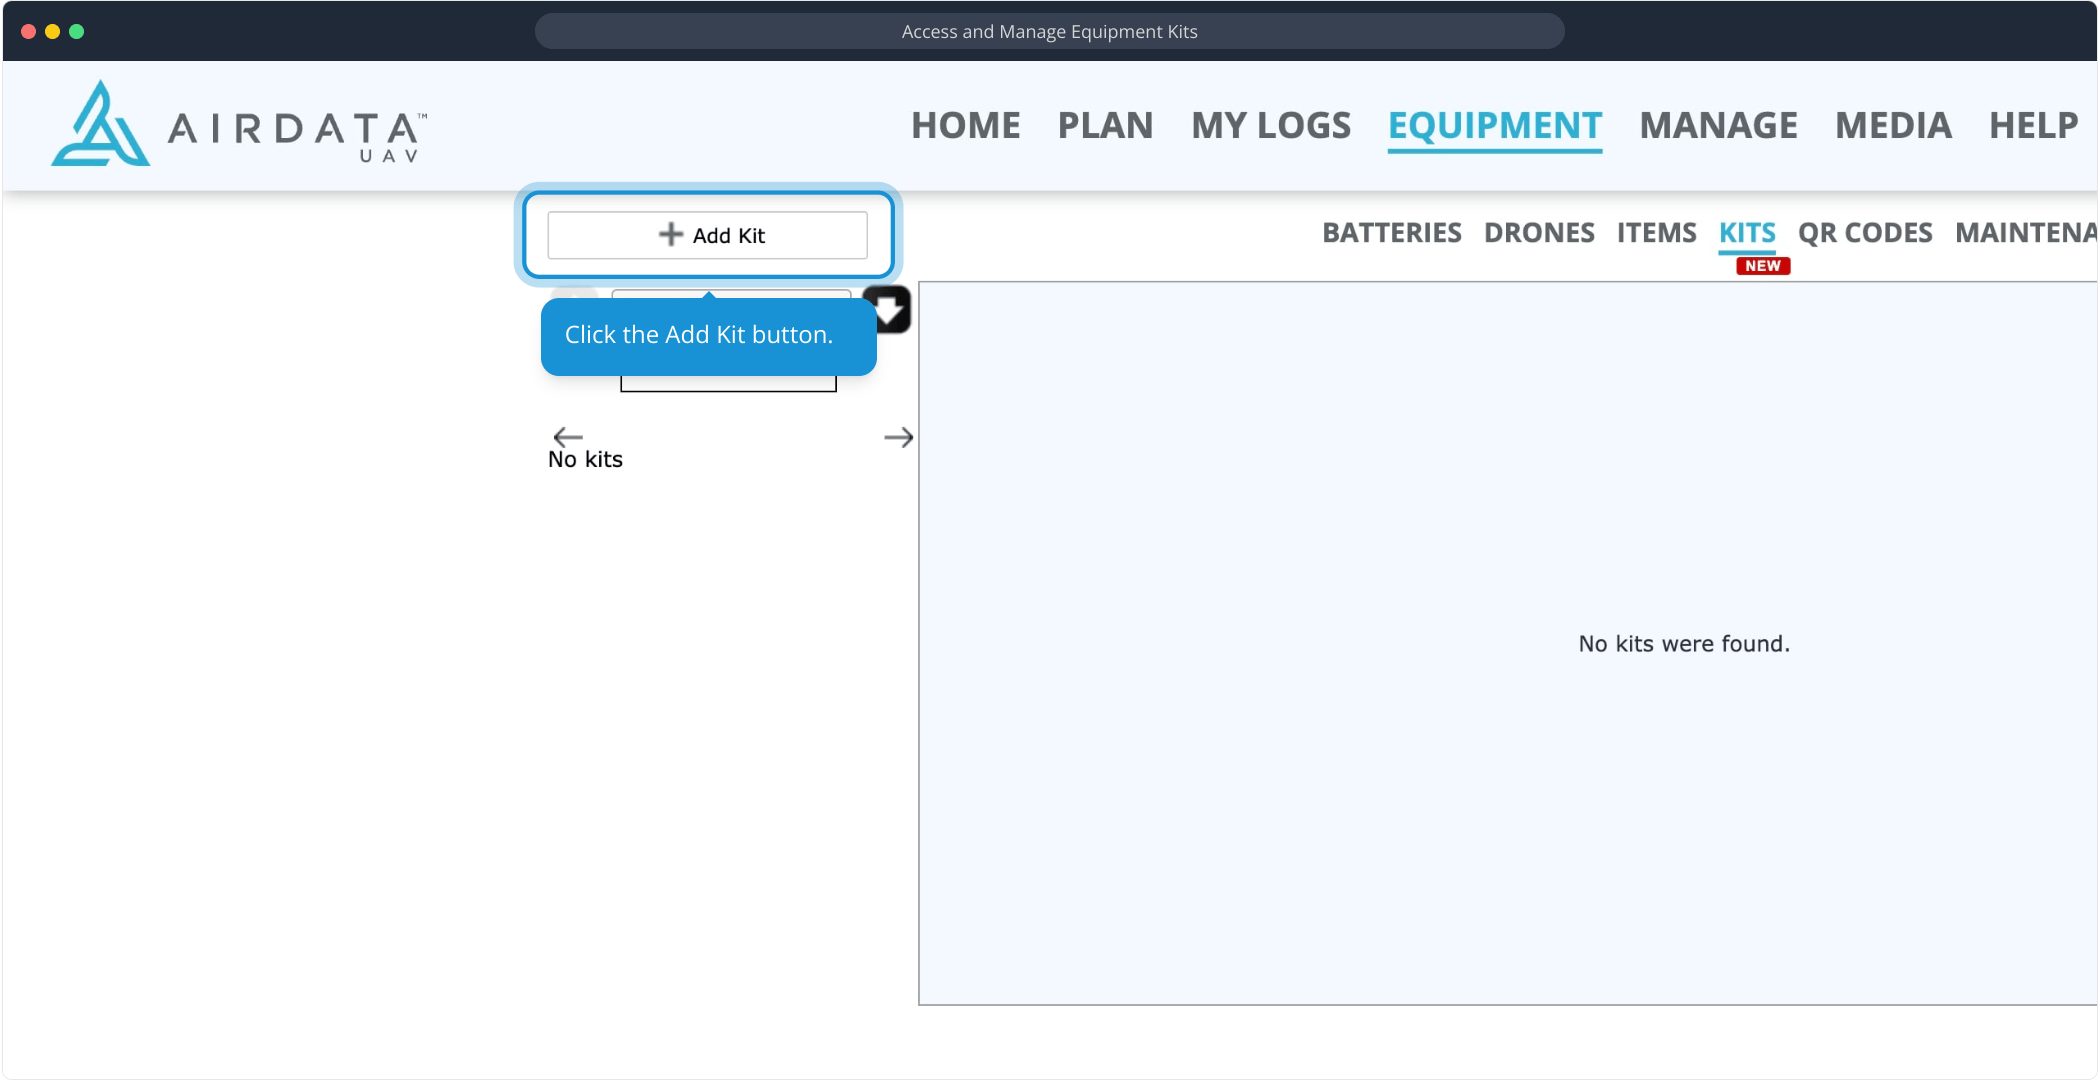Click the left arrow above No kits
Screen dimensions: 2100x1080
[567, 436]
